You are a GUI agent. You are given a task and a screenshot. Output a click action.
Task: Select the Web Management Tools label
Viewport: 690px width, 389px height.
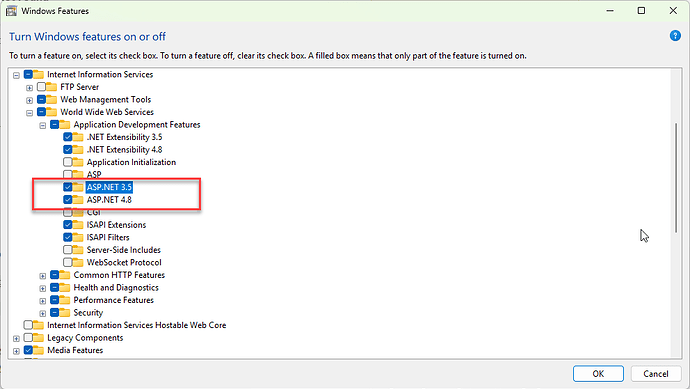pos(106,99)
